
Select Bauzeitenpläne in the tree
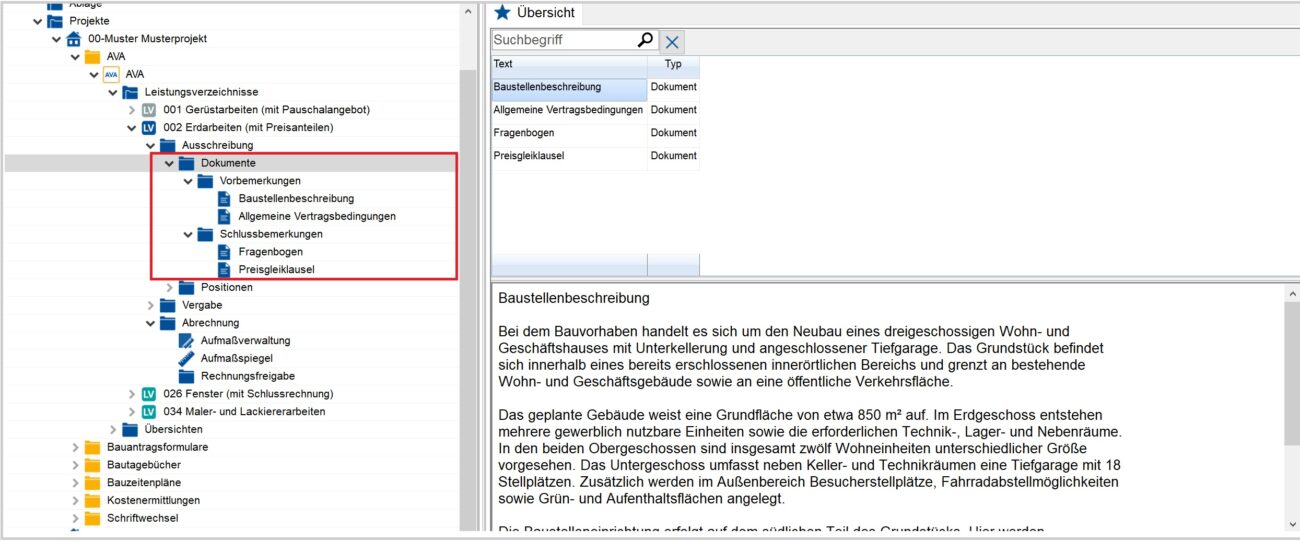(x=145, y=483)
